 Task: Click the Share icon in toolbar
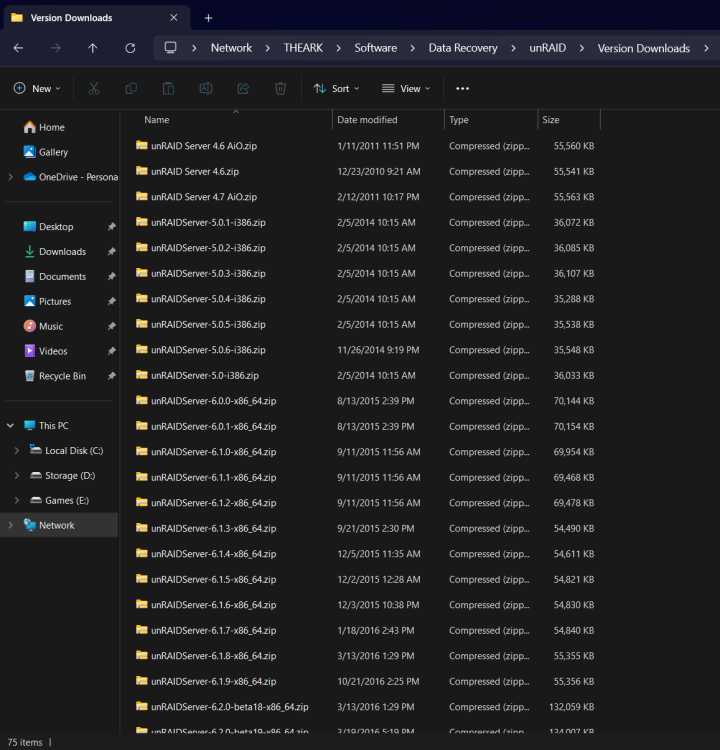[243, 88]
